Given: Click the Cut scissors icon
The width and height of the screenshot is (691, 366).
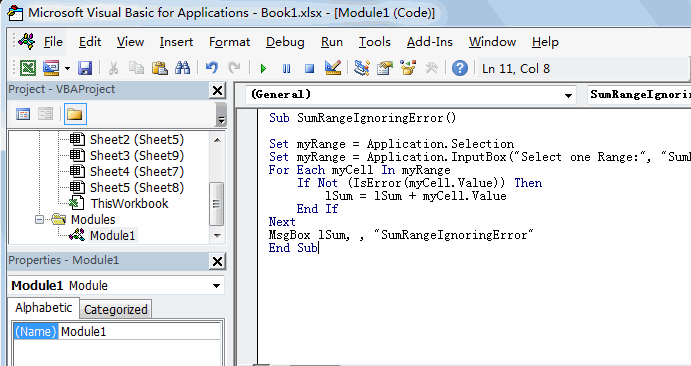Looking at the screenshot, I should (114, 68).
